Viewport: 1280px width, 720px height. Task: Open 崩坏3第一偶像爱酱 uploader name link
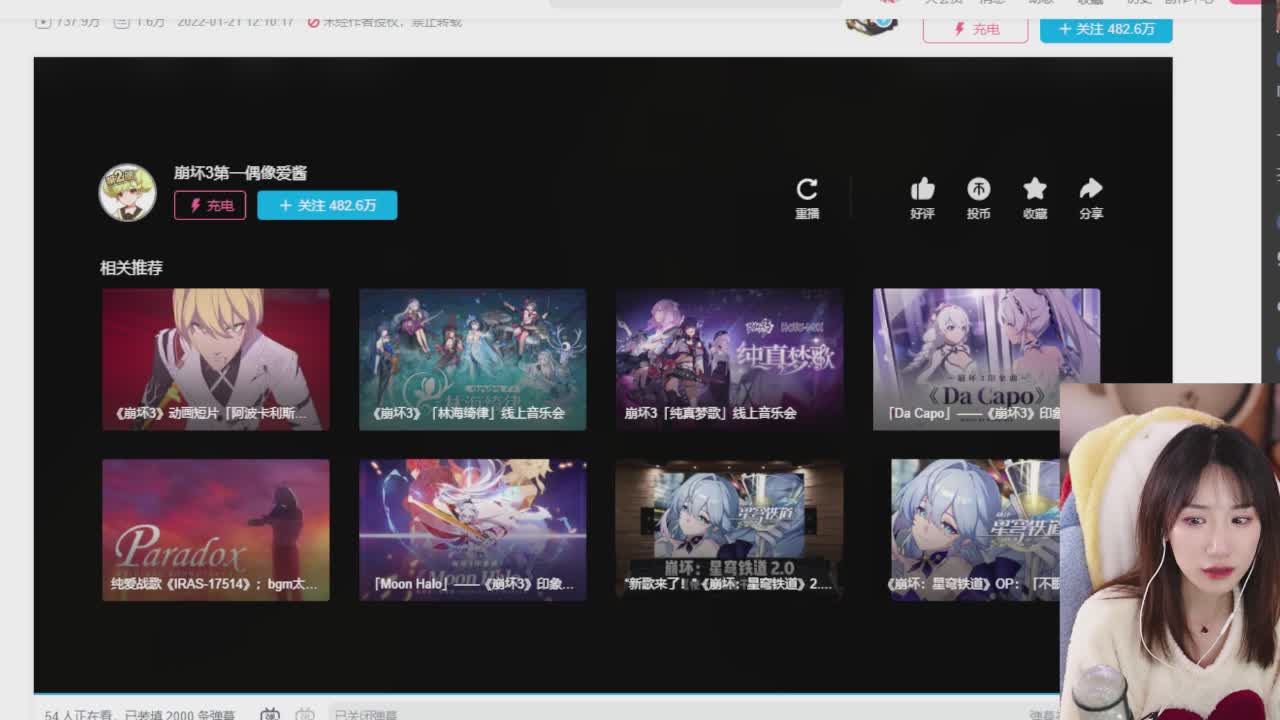(240, 173)
